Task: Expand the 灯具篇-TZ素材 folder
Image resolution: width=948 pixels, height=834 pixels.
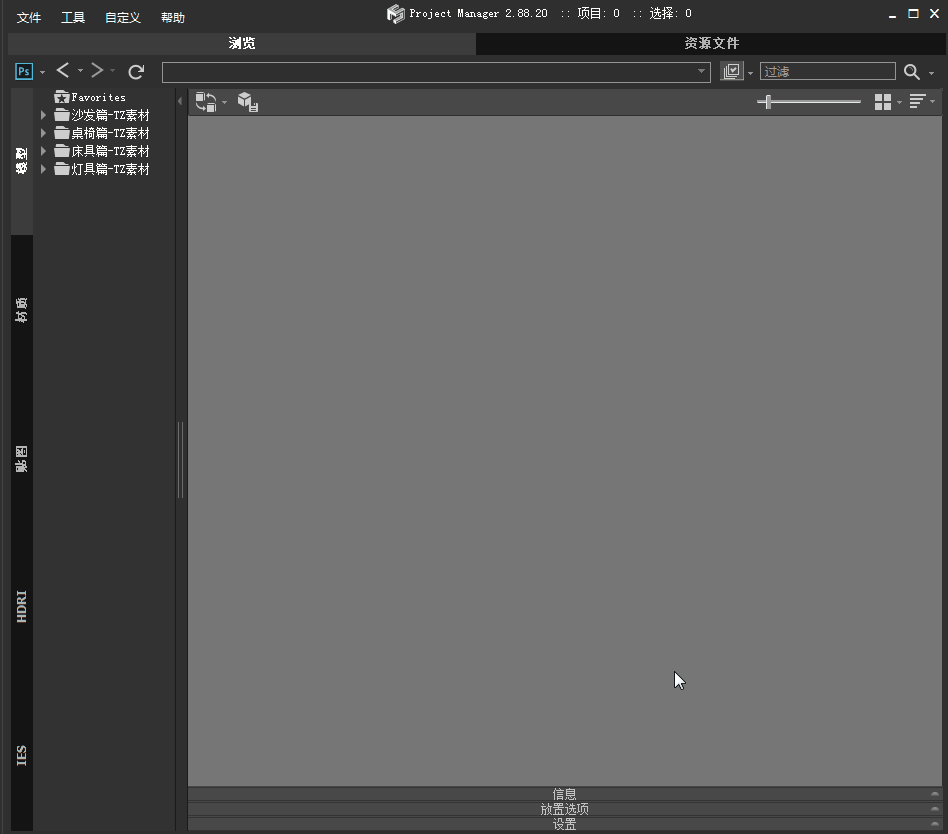Action: coord(44,169)
